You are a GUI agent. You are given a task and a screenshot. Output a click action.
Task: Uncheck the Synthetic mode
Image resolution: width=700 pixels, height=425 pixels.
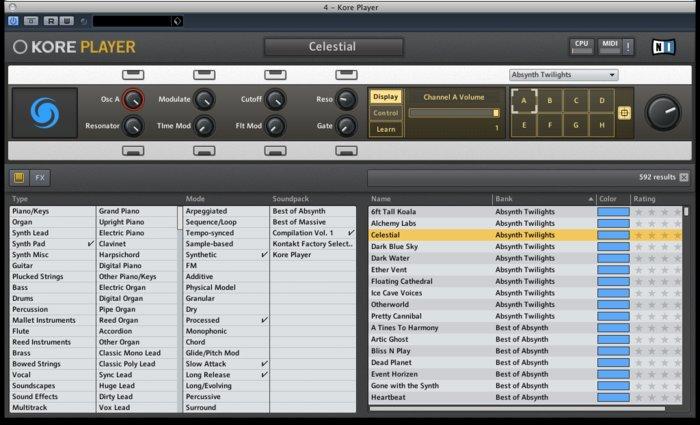(227, 254)
